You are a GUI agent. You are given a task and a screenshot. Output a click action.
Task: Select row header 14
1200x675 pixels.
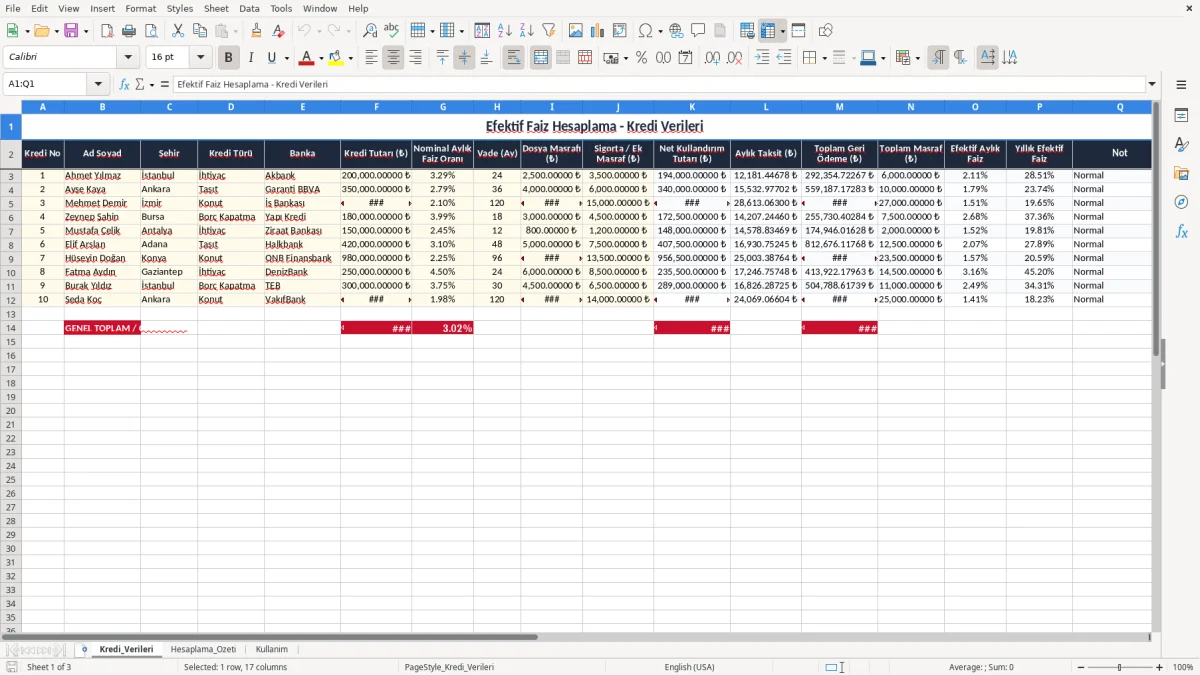pos(11,328)
